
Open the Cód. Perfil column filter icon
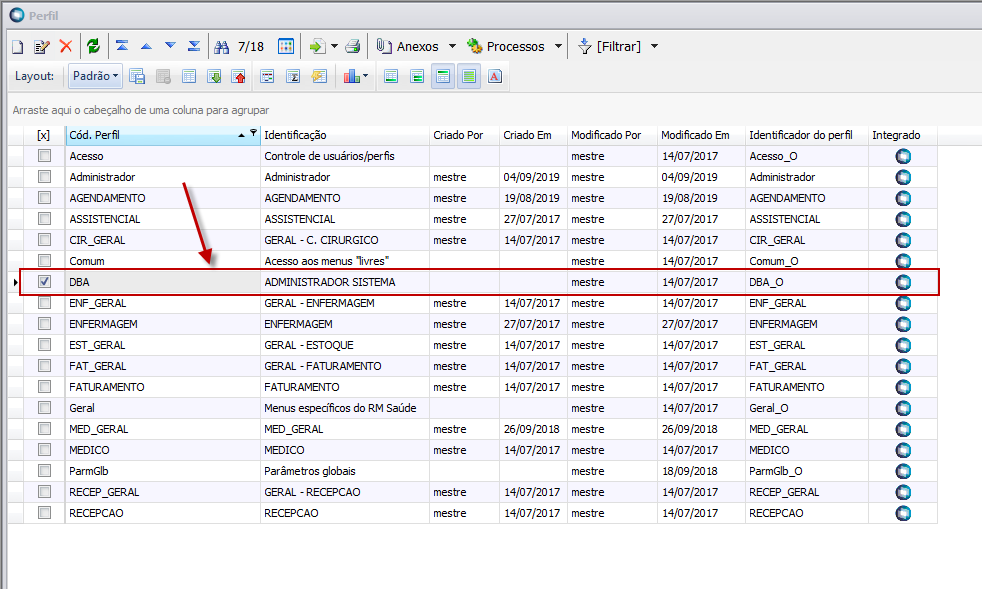click(x=253, y=132)
